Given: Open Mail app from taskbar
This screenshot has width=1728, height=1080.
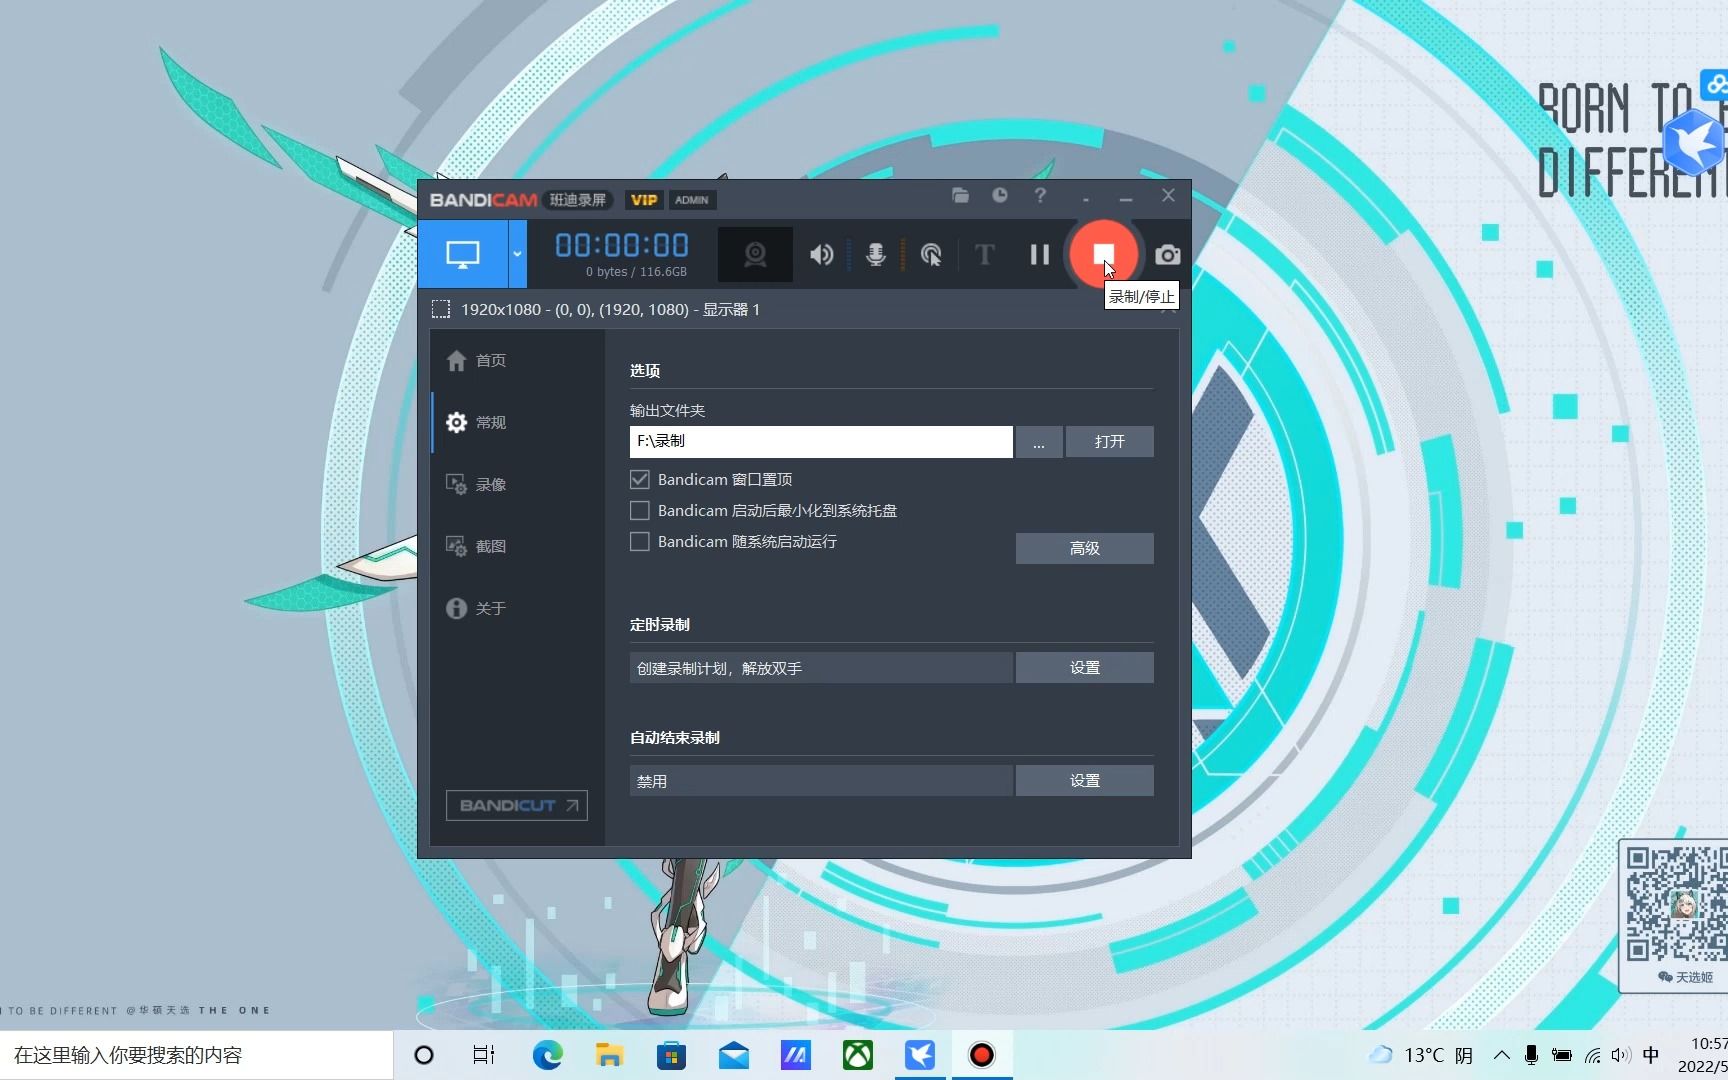Looking at the screenshot, I should pyautogui.click(x=733, y=1055).
